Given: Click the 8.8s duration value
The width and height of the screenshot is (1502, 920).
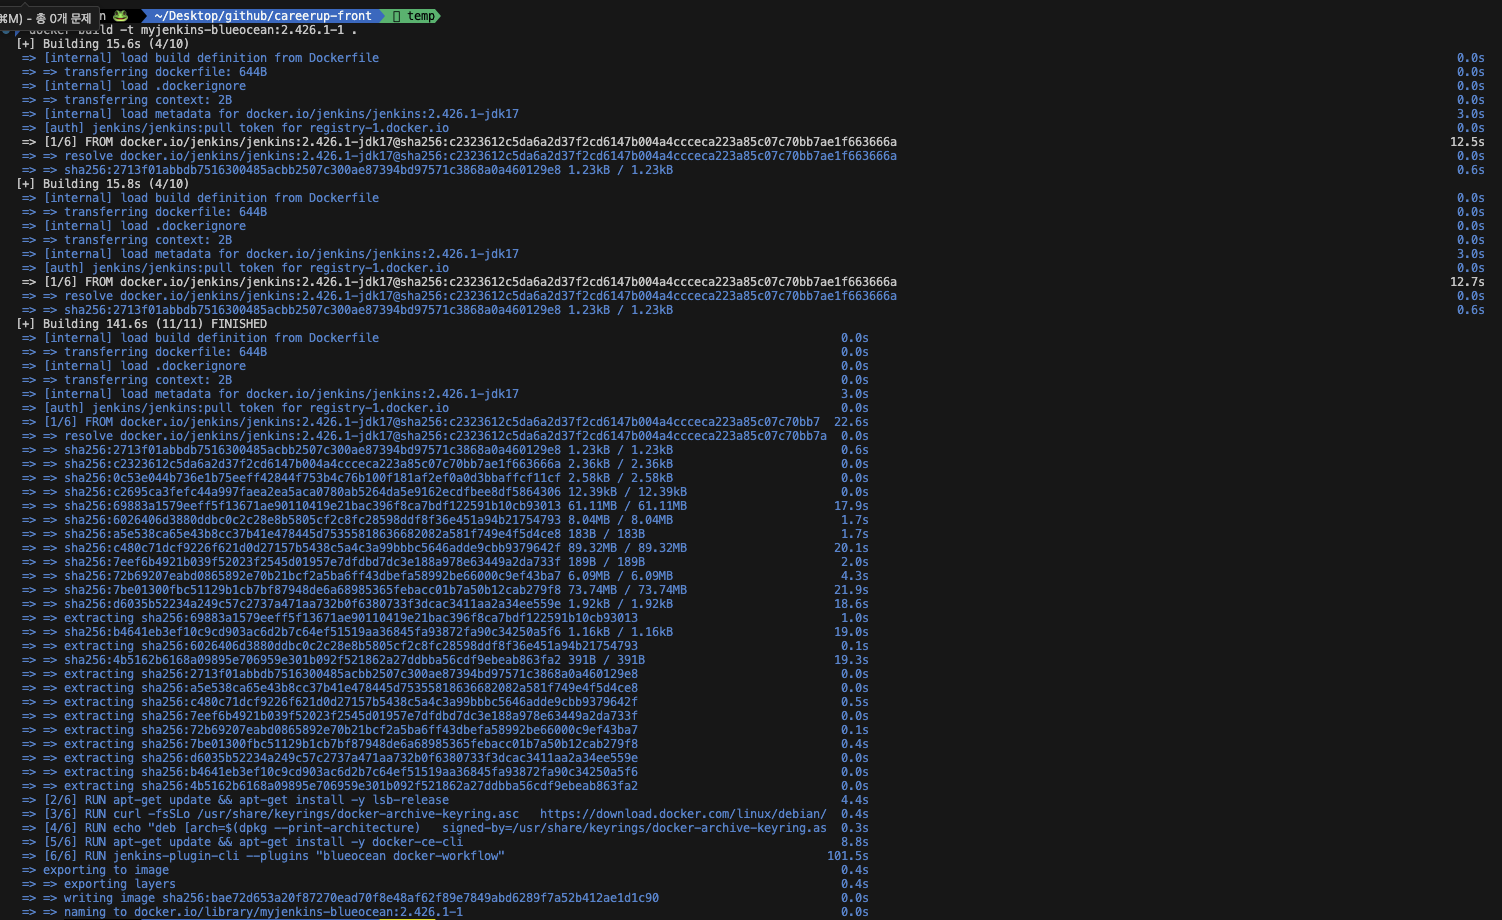Looking at the screenshot, I should (x=855, y=842).
